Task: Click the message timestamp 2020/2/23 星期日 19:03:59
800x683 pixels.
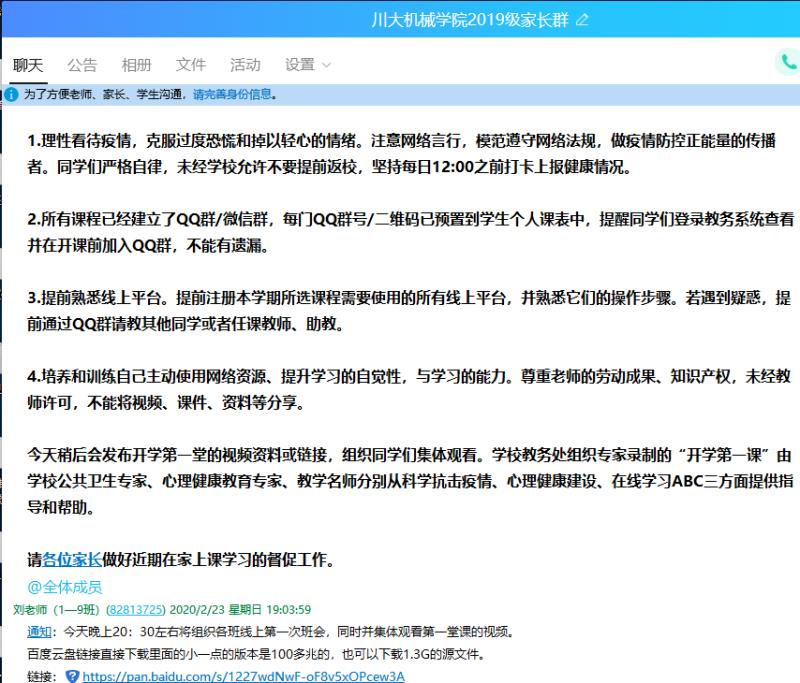Action: 242,609
